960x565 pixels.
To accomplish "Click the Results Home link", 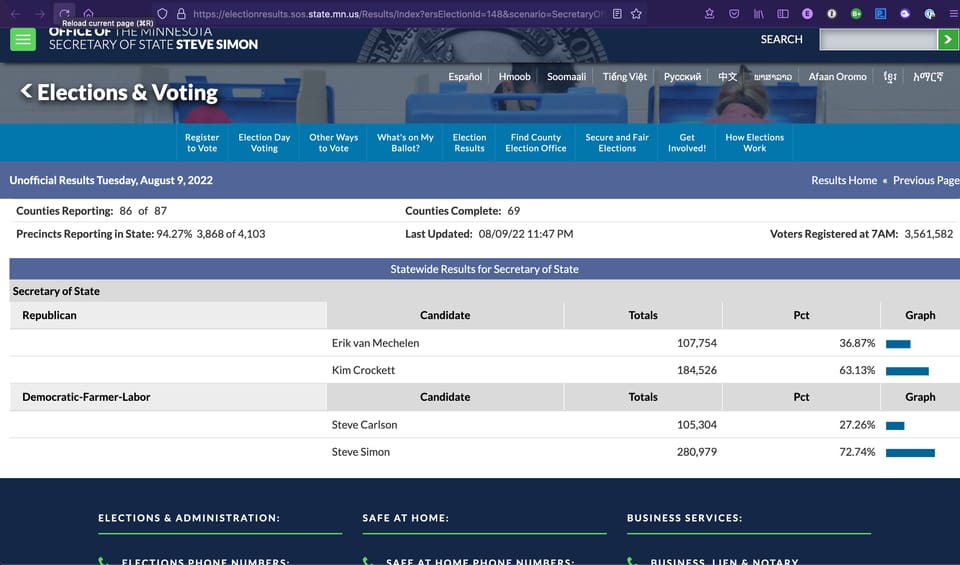I will 844,180.
